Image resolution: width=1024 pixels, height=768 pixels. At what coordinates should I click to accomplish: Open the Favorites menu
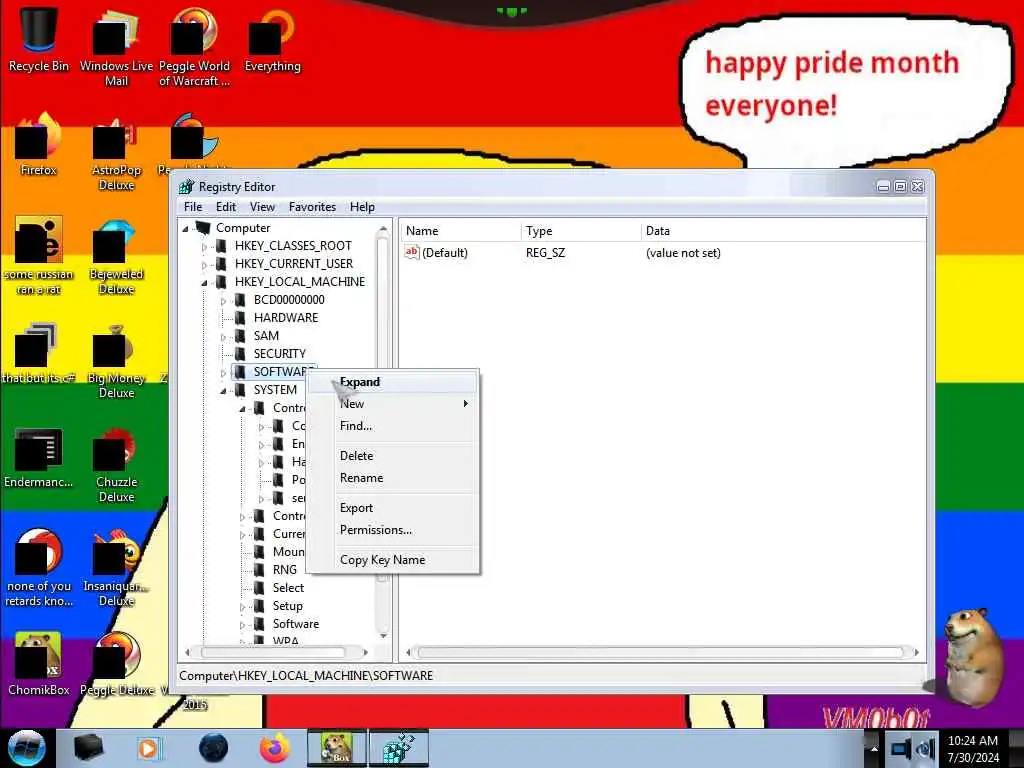pyautogui.click(x=312, y=207)
